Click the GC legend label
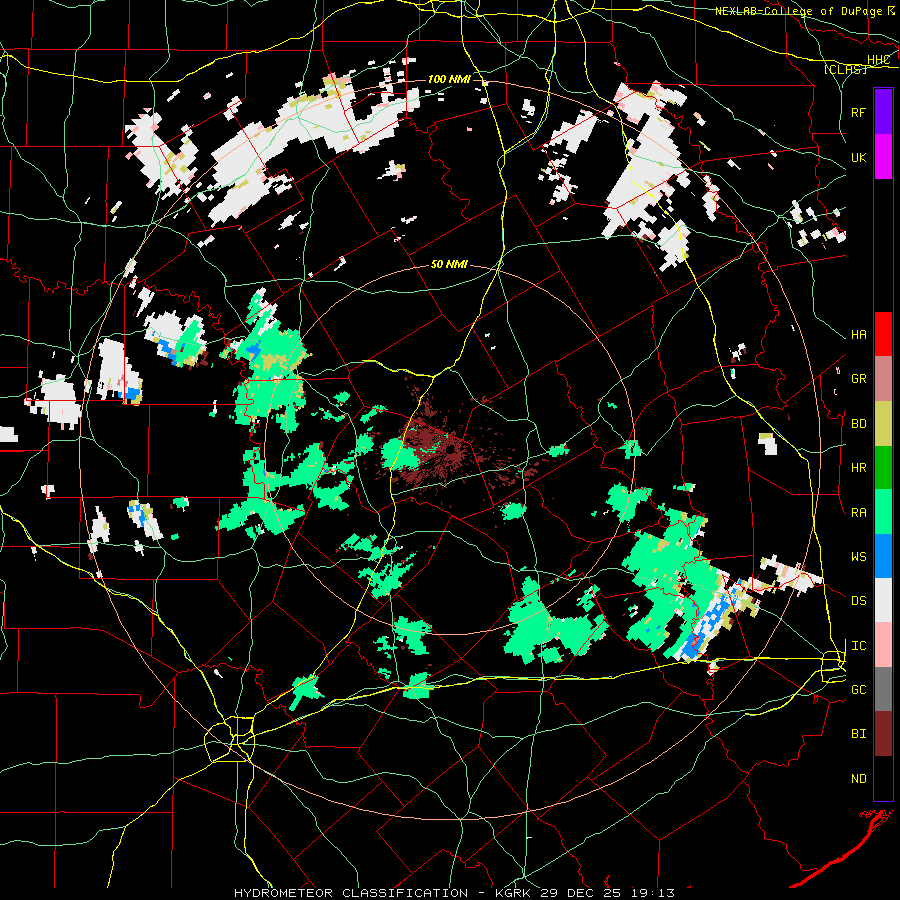This screenshot has width=900, height=900. click(858, 690)
